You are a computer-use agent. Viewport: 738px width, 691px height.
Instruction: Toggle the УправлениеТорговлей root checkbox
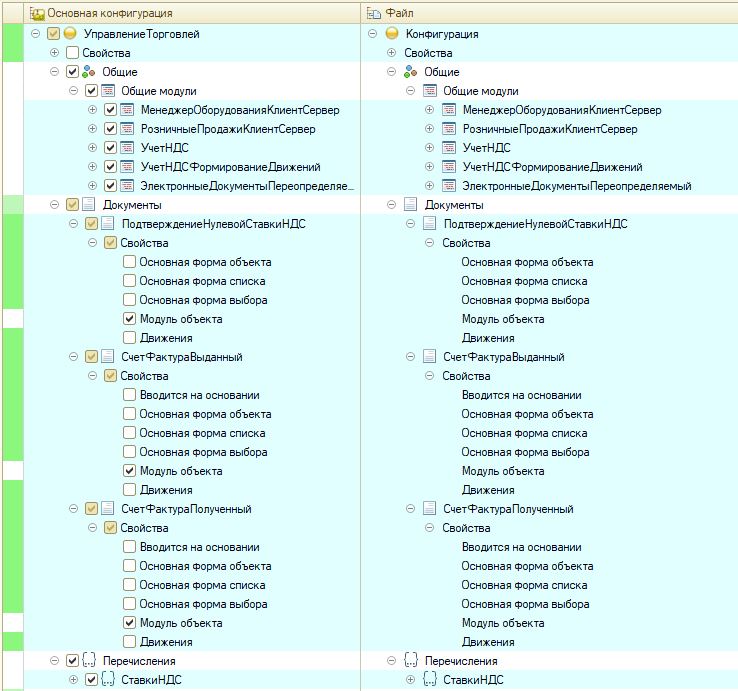(x=53, y=33)
